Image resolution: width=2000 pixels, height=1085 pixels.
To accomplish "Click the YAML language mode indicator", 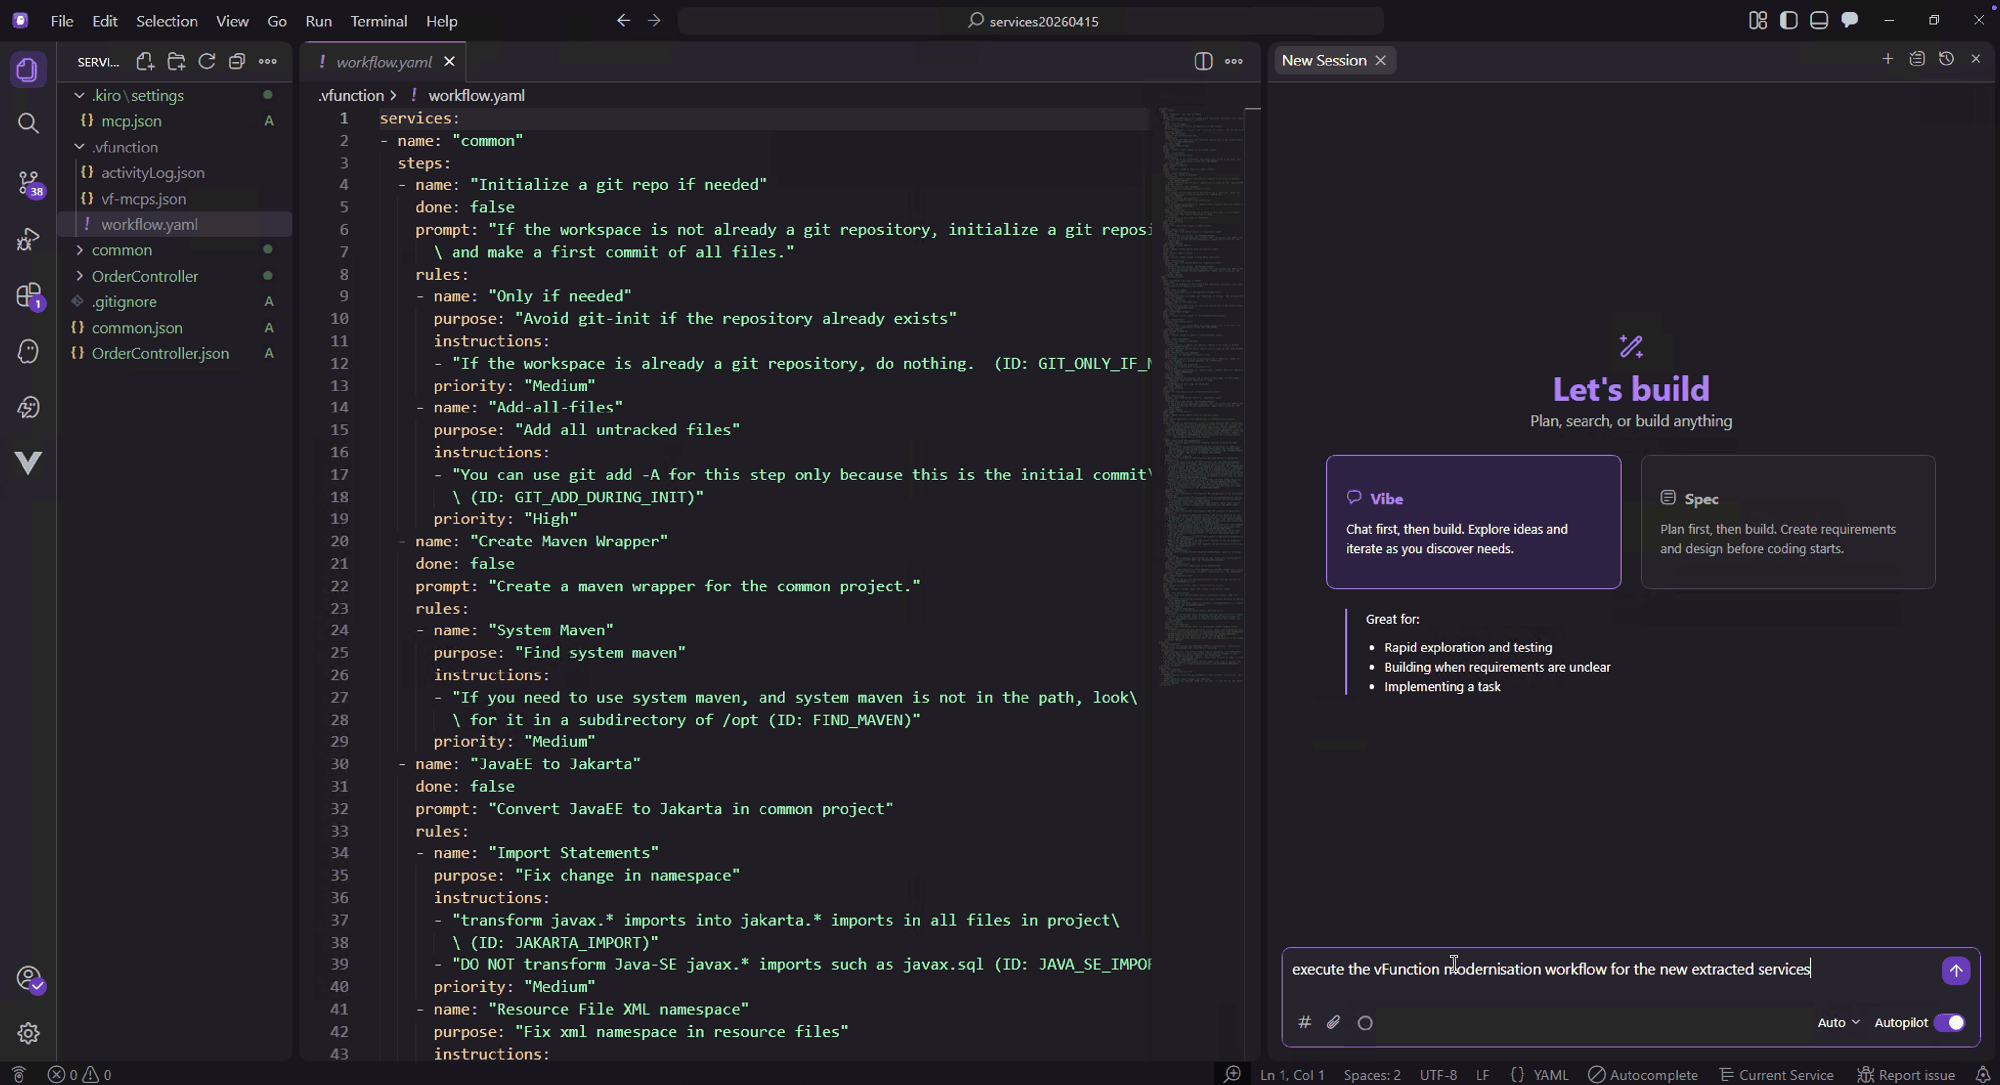I will coord(1551,1075).
